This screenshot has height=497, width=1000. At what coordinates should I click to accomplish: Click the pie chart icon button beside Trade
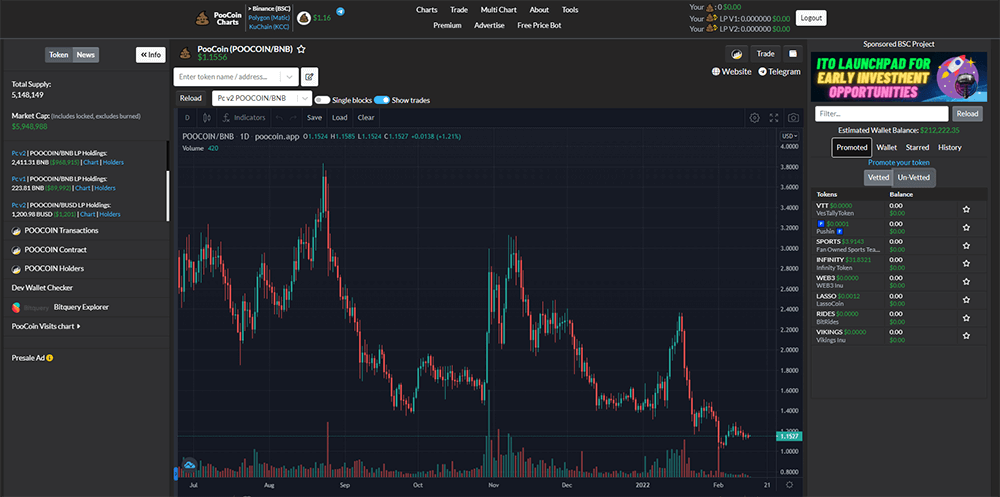[737, 54]
